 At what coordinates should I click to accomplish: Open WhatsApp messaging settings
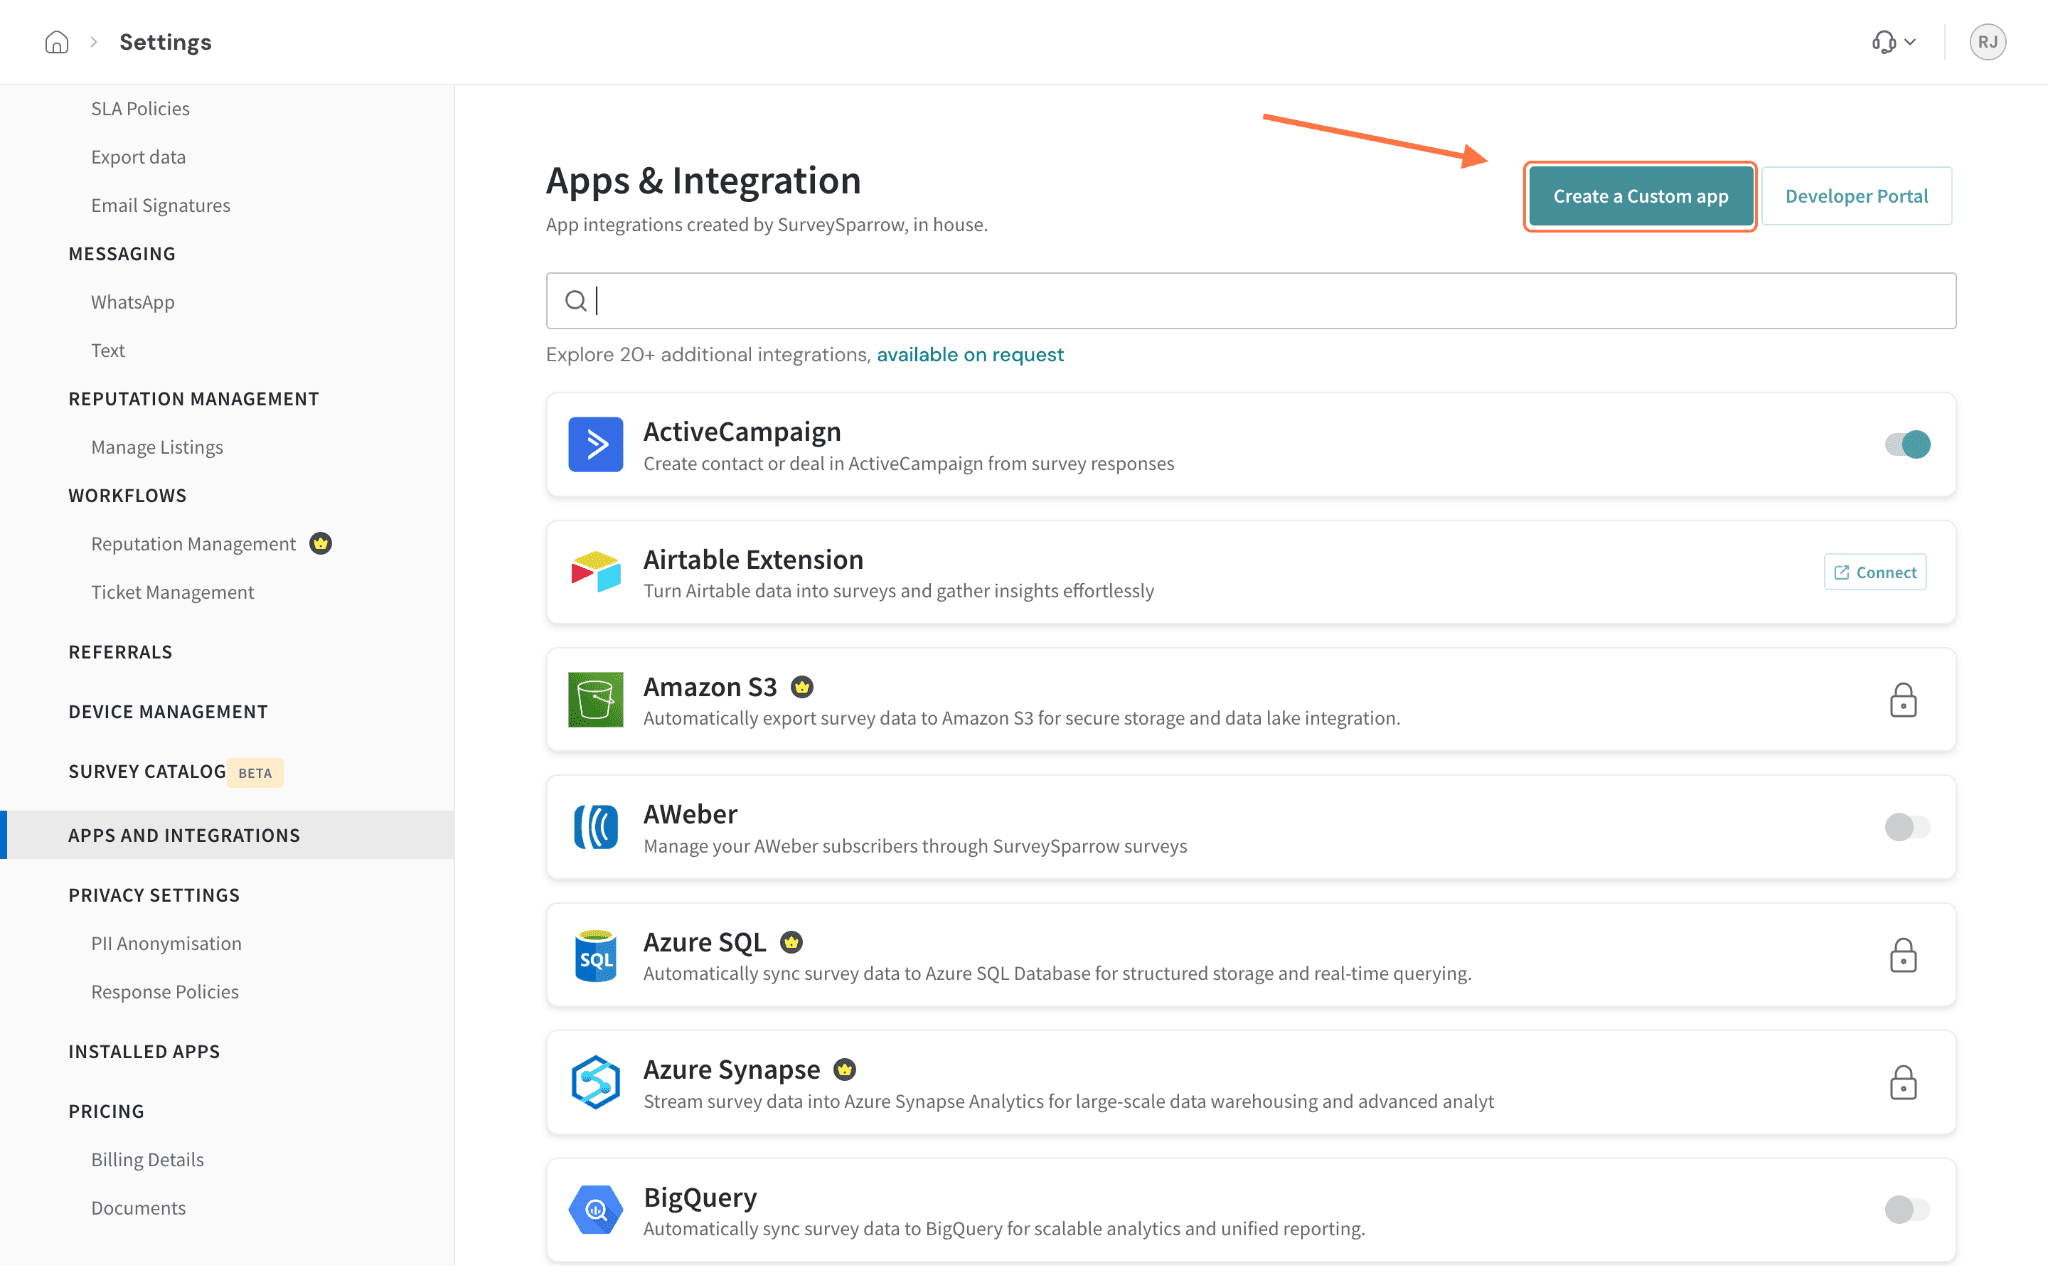pos(132,302)
